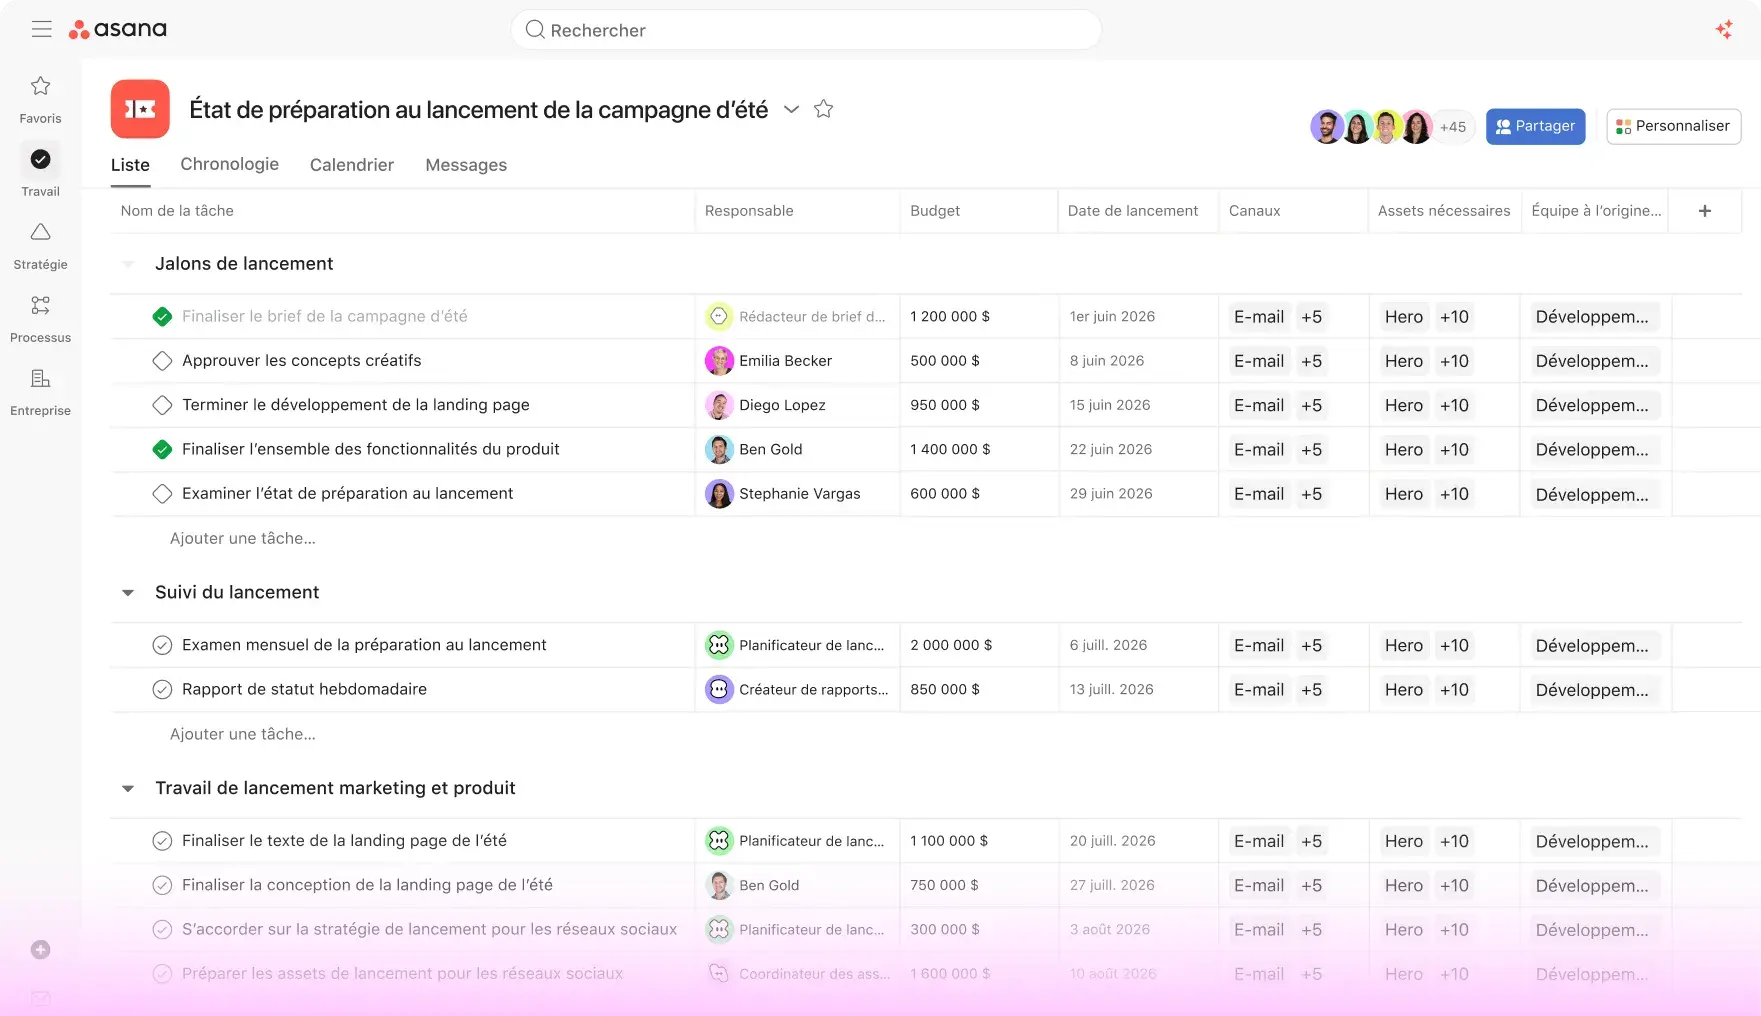The image size is (1761, 1016).
Task: Open Favoris star in sidebar
Action: [40, 86]
